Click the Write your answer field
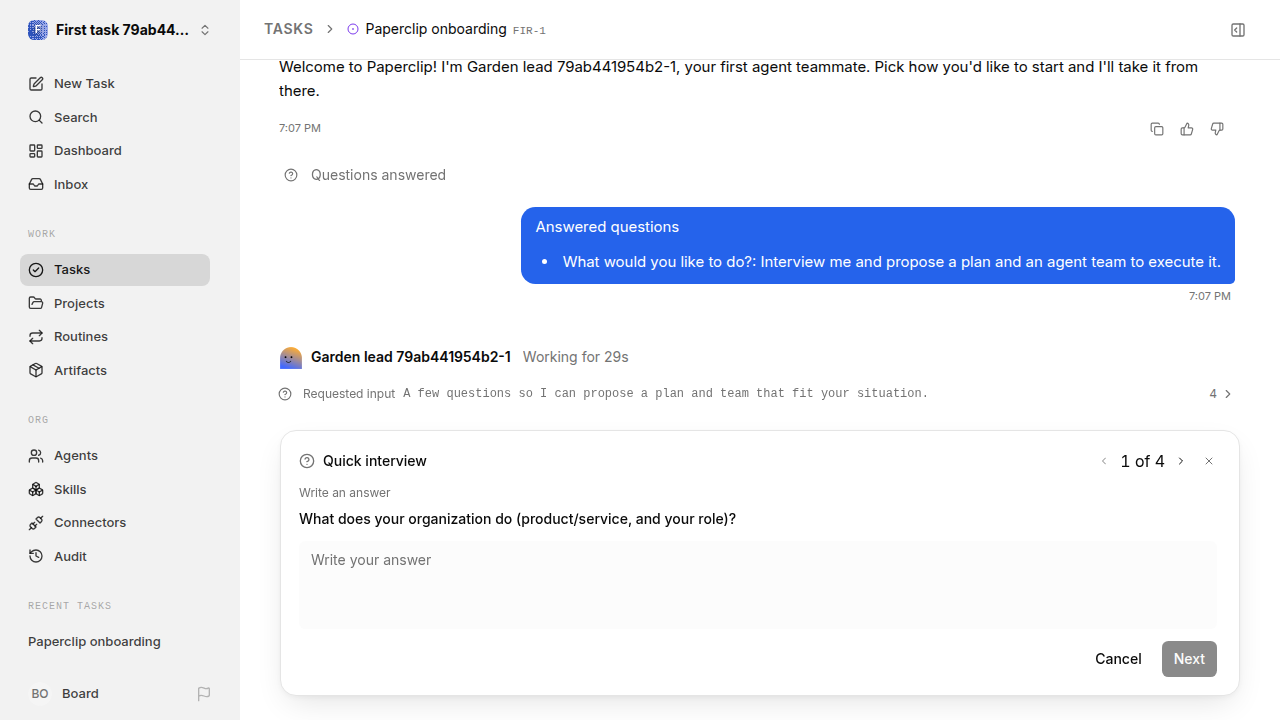The image size is (1280, 720). pos(758,585)
